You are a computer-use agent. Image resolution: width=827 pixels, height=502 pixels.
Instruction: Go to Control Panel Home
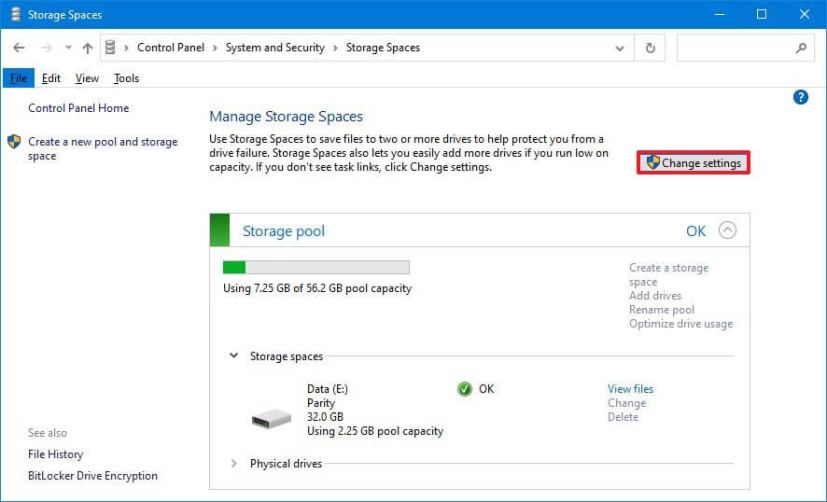(79, 108)
